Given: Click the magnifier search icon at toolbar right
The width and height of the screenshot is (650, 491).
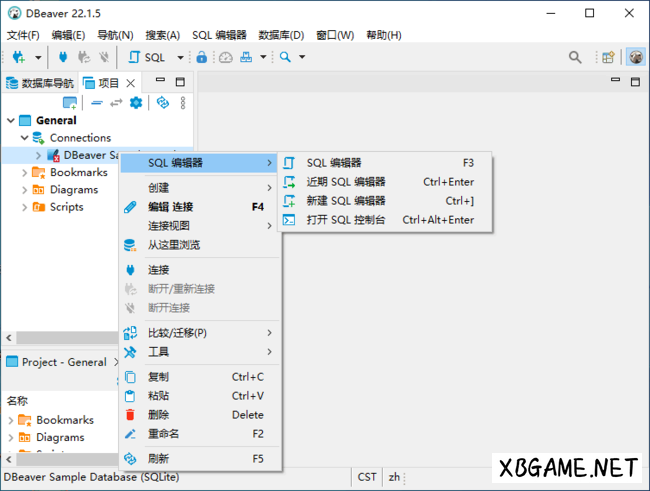Looking at the screenshot, I should 575,57.
